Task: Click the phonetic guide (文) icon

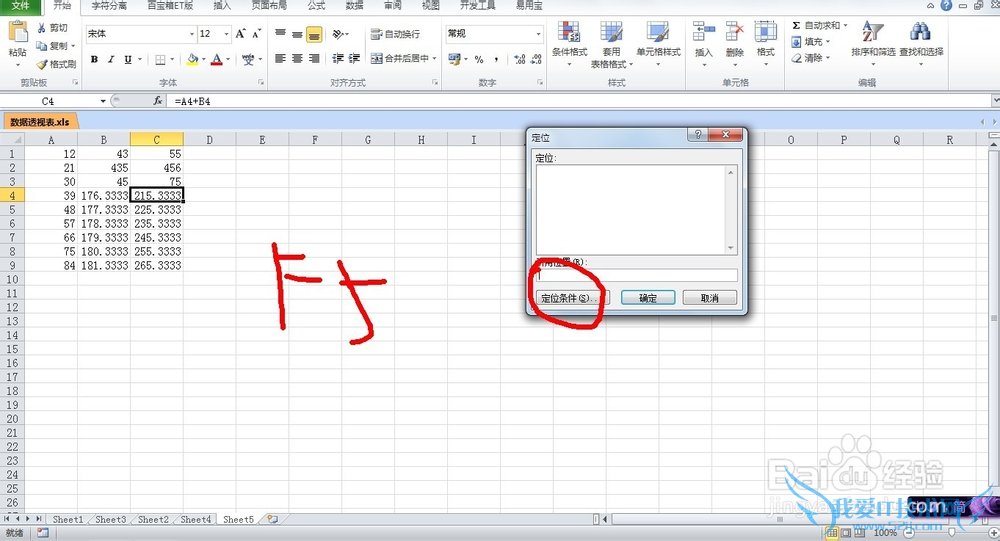Action: (248, 59)
